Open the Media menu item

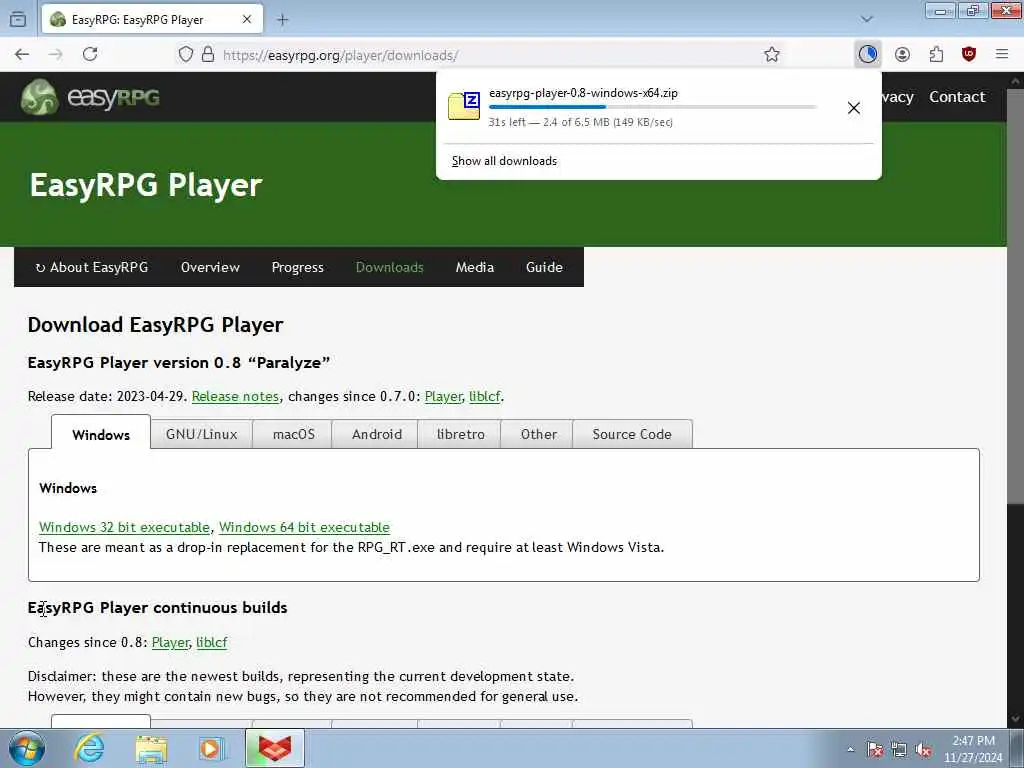[475, 267]
